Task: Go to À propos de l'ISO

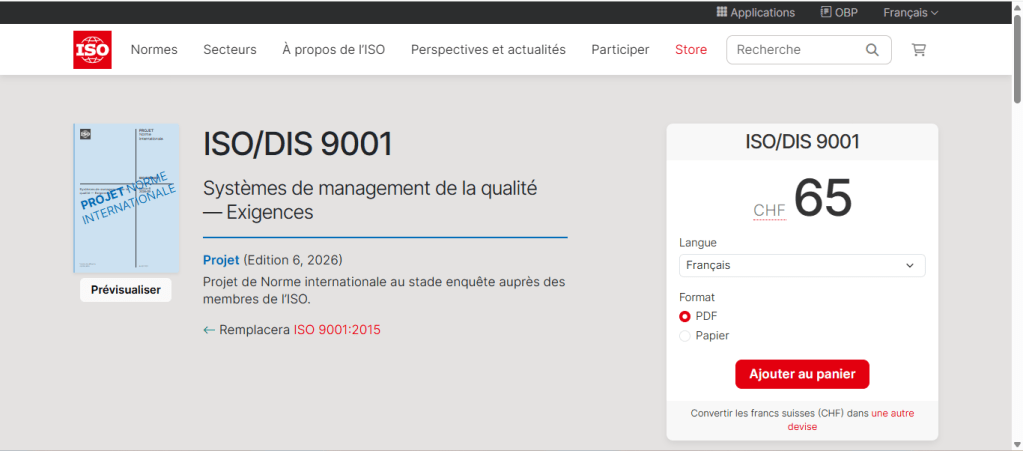Action: click(333, 50)
